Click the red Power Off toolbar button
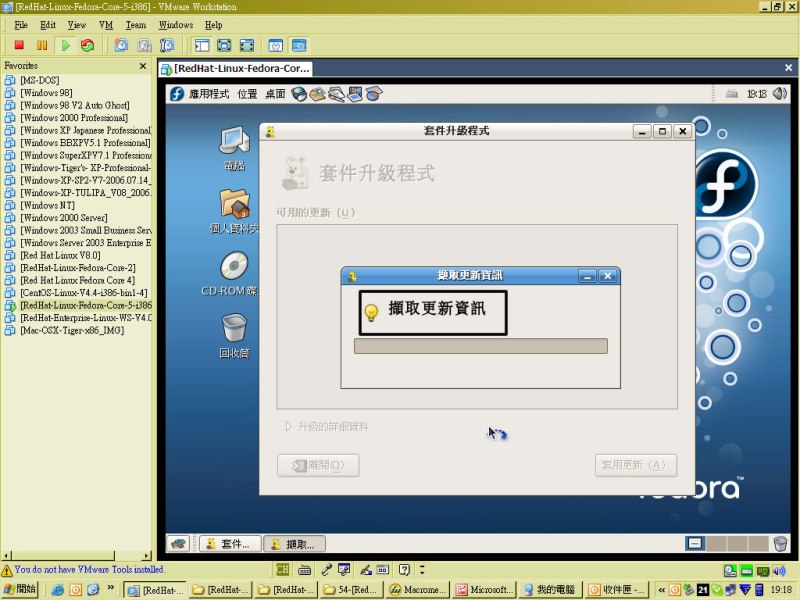This screenshot has height=600, width=800. tap(19, 45)
